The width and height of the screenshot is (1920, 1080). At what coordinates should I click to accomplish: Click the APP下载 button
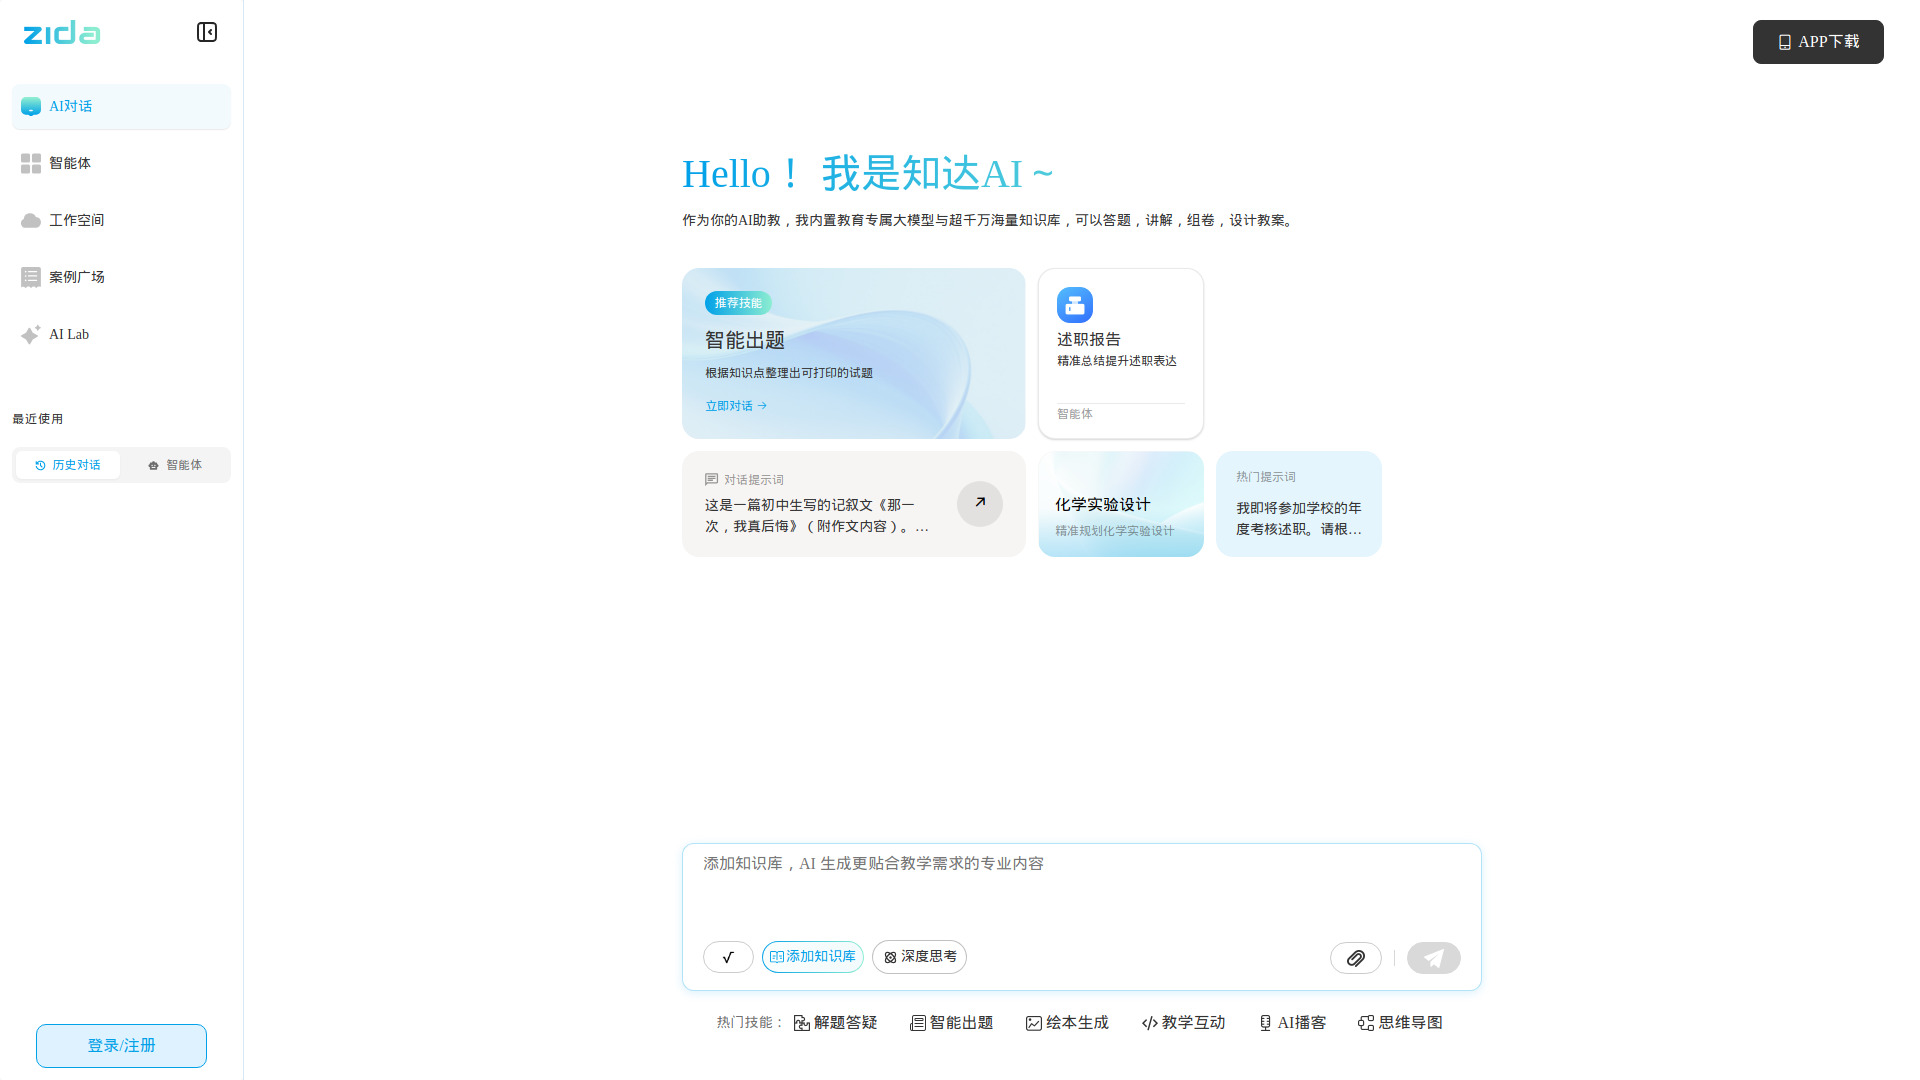(x=1818, y=42)
